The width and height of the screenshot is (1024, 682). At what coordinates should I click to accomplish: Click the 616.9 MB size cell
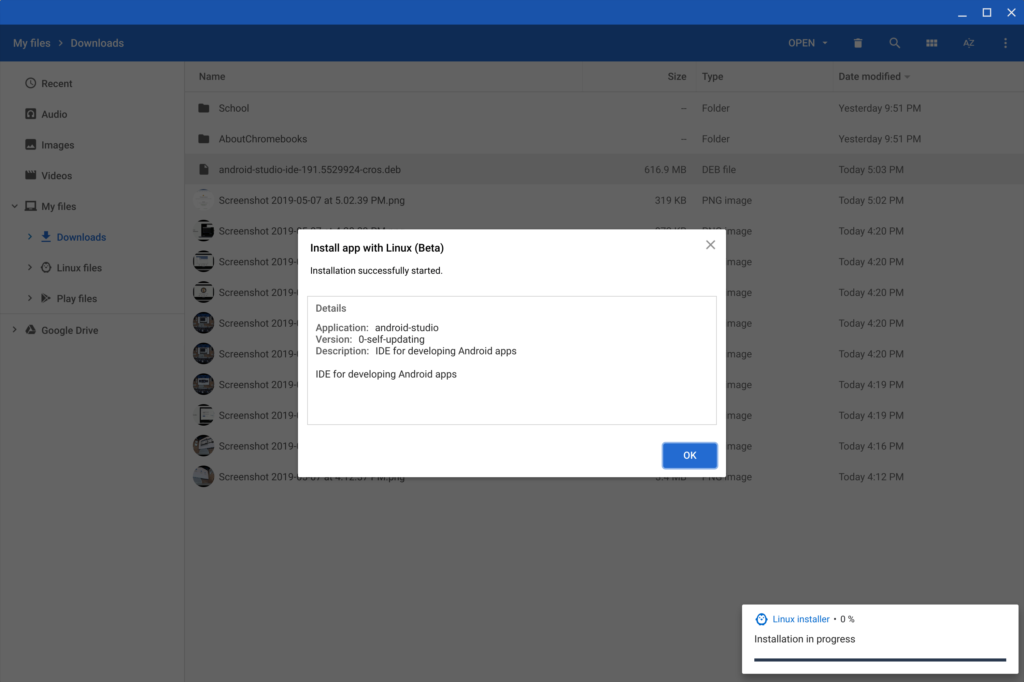tap(665, 170)
